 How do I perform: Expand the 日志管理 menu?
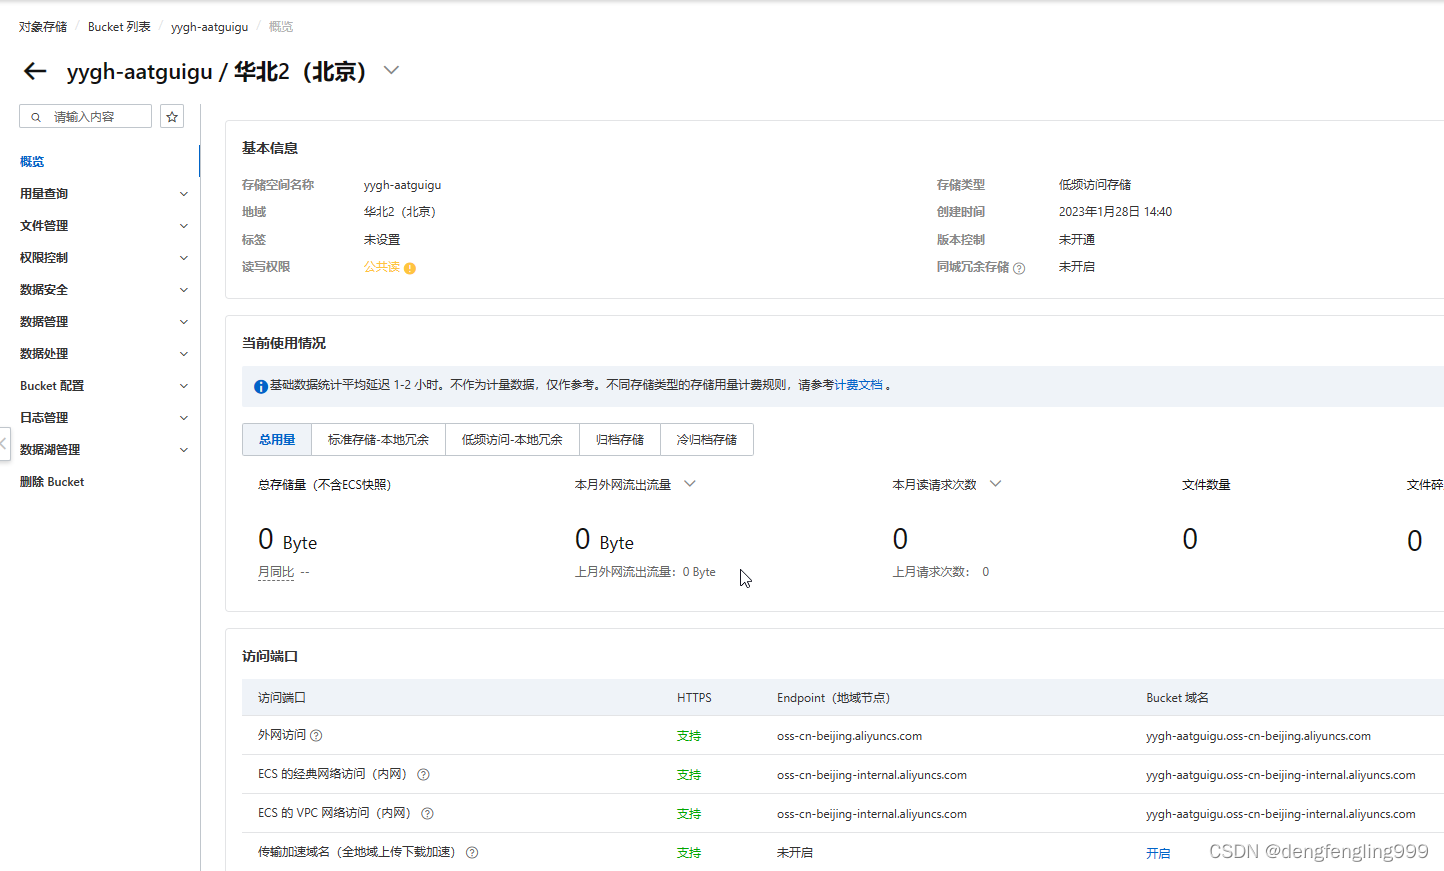click(x=183, y=418)
